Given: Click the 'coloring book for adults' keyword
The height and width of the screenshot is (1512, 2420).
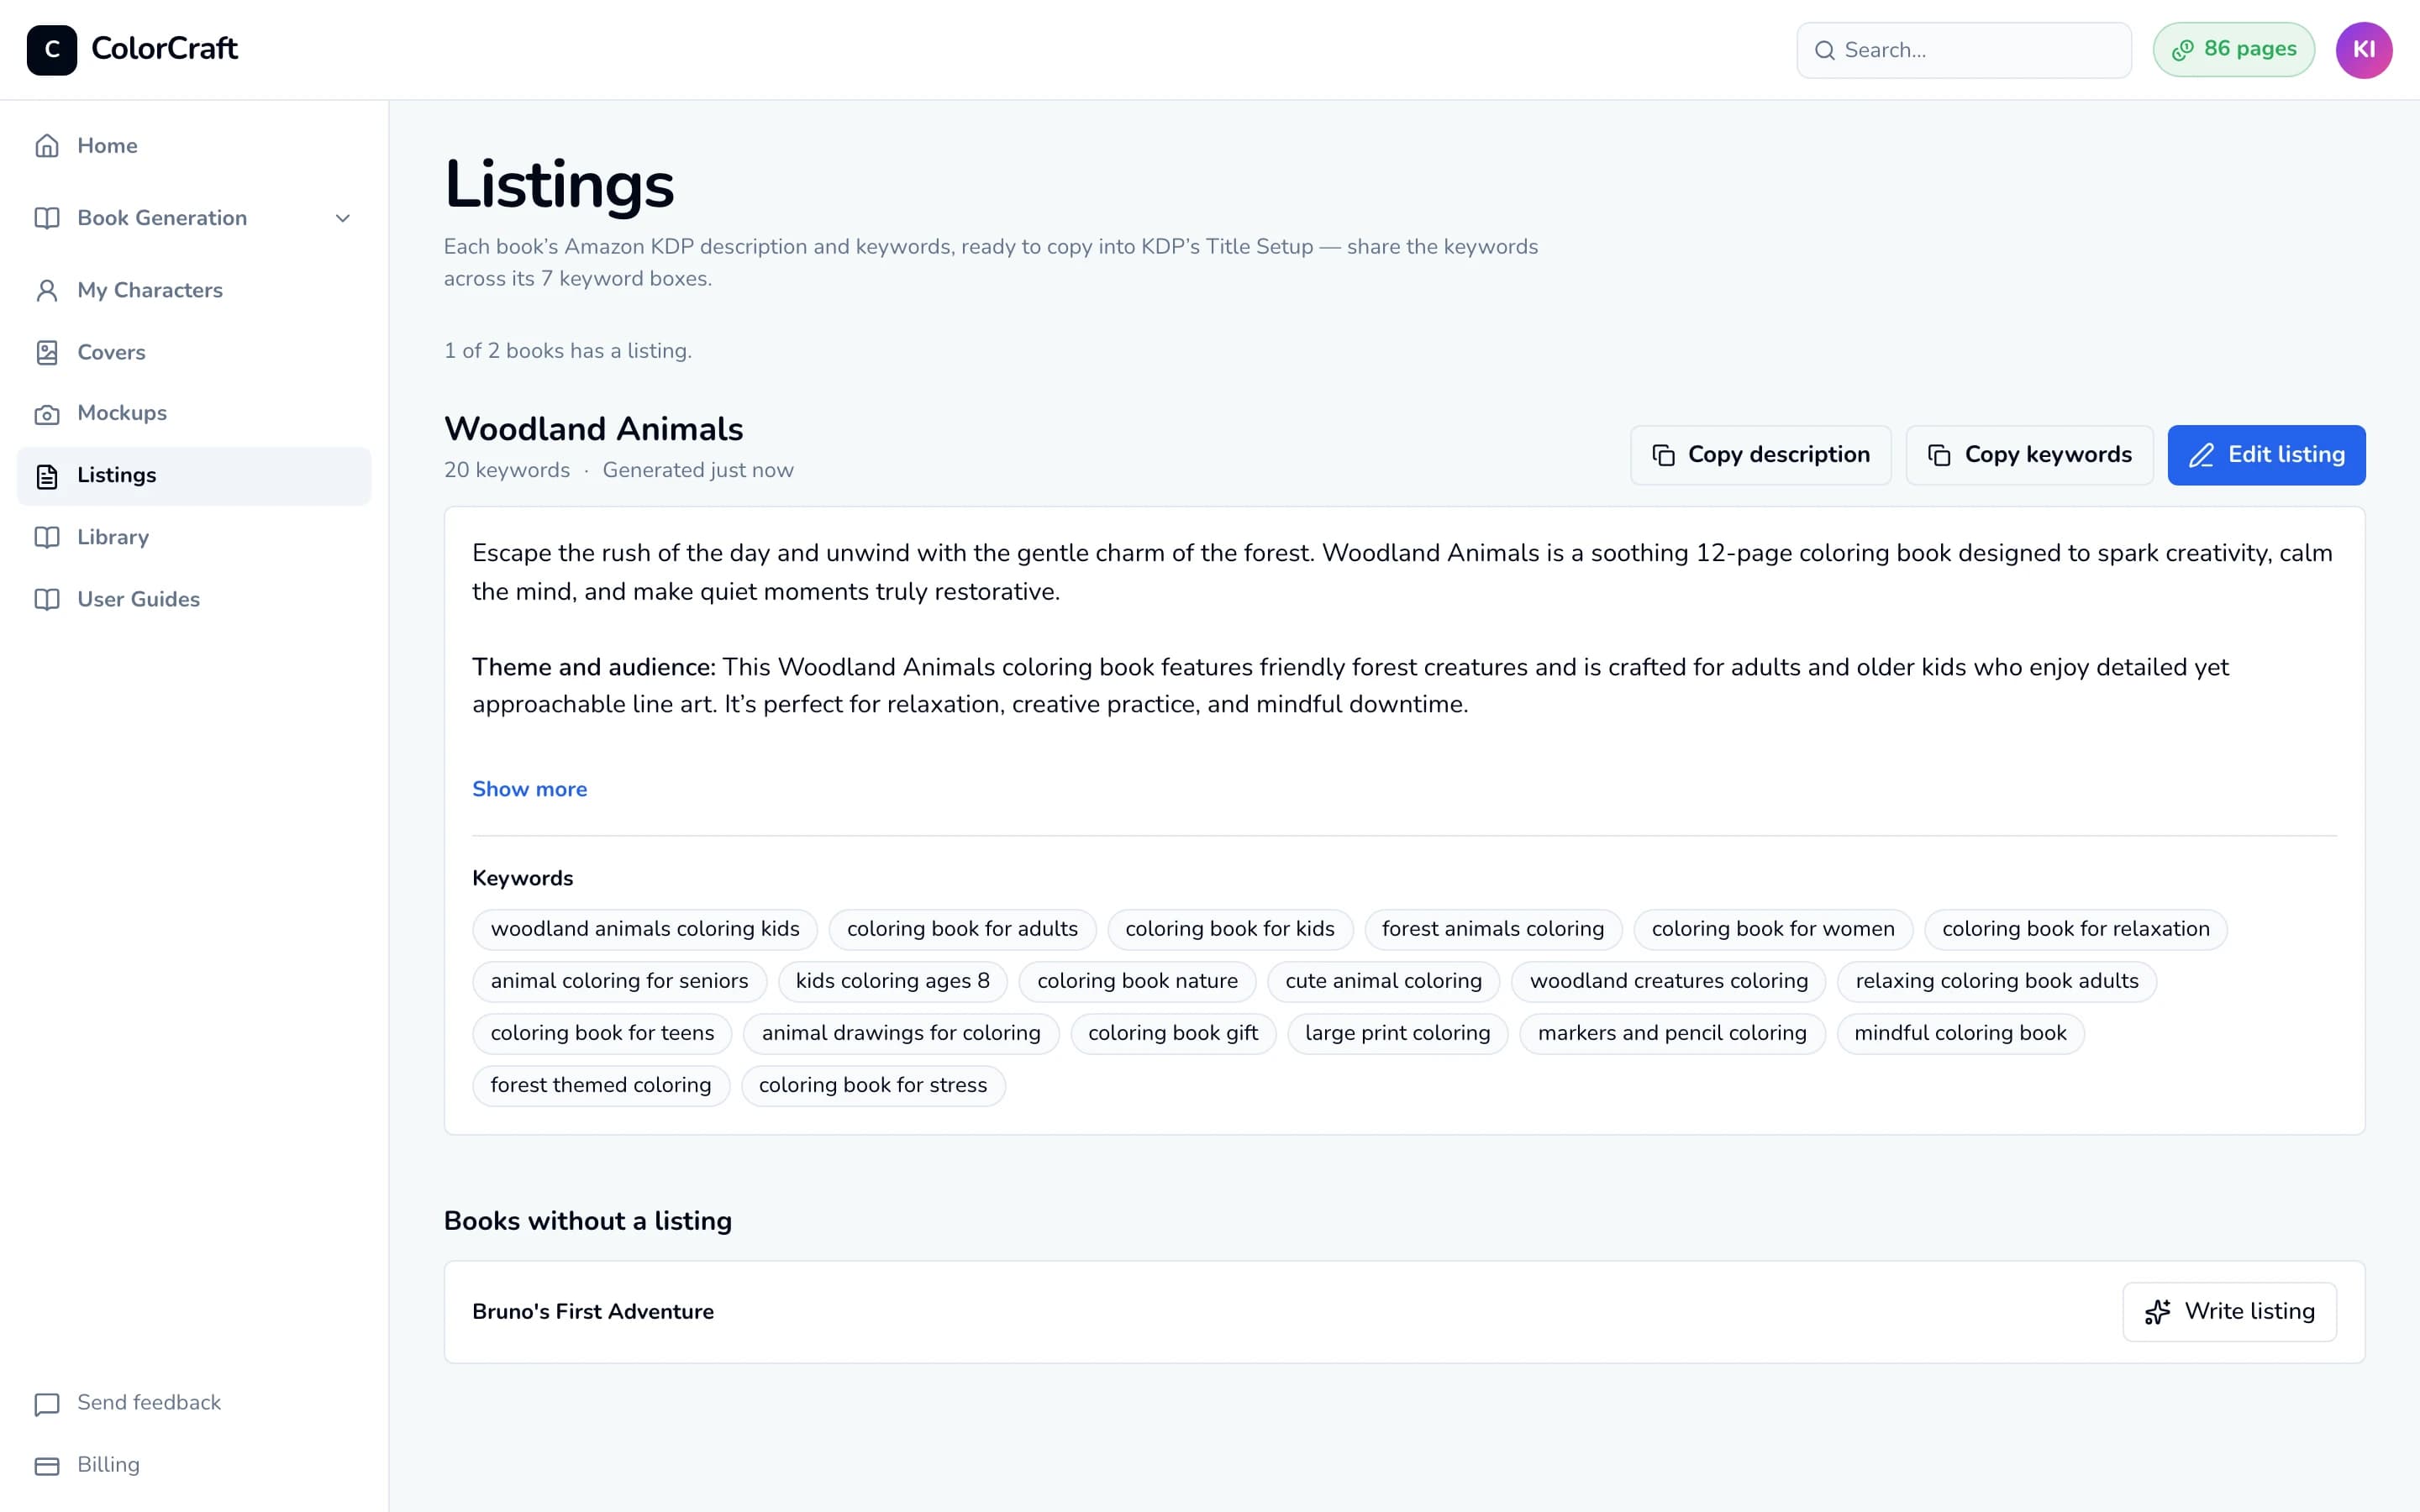Looking at the screenshot, I should (962, 929).
